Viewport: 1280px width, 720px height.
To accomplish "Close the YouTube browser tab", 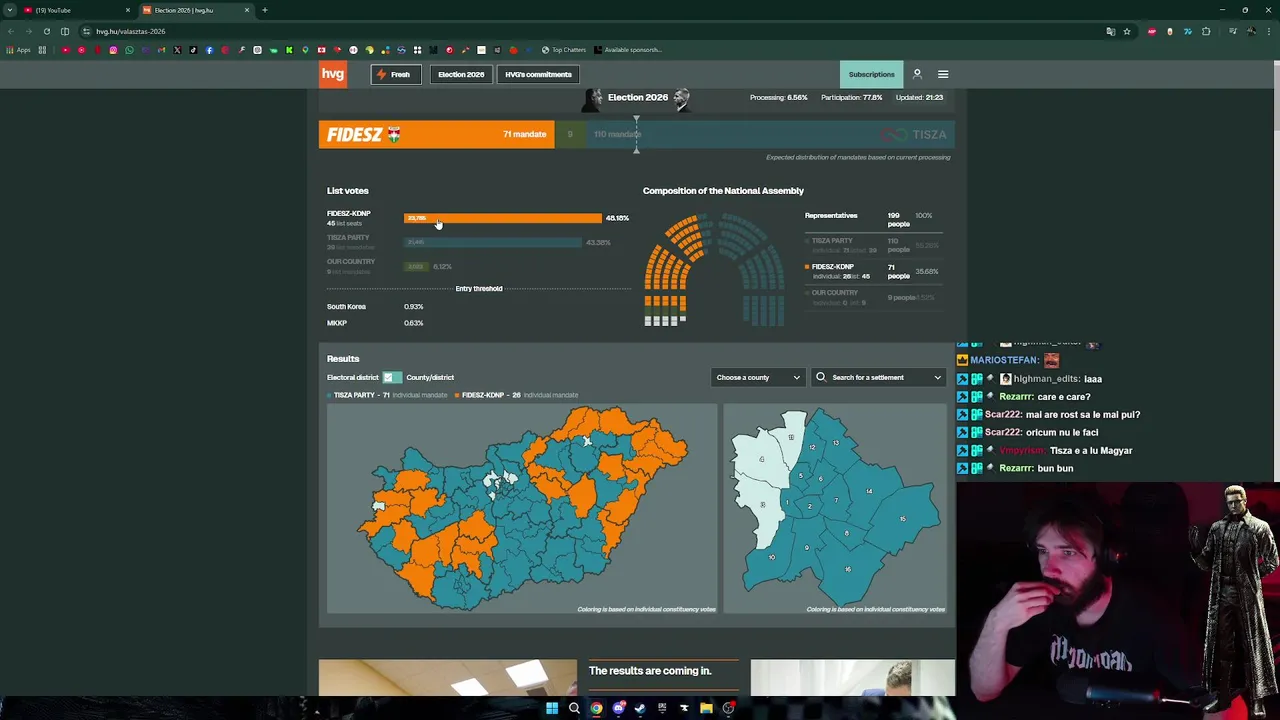I will pos(127,10).
